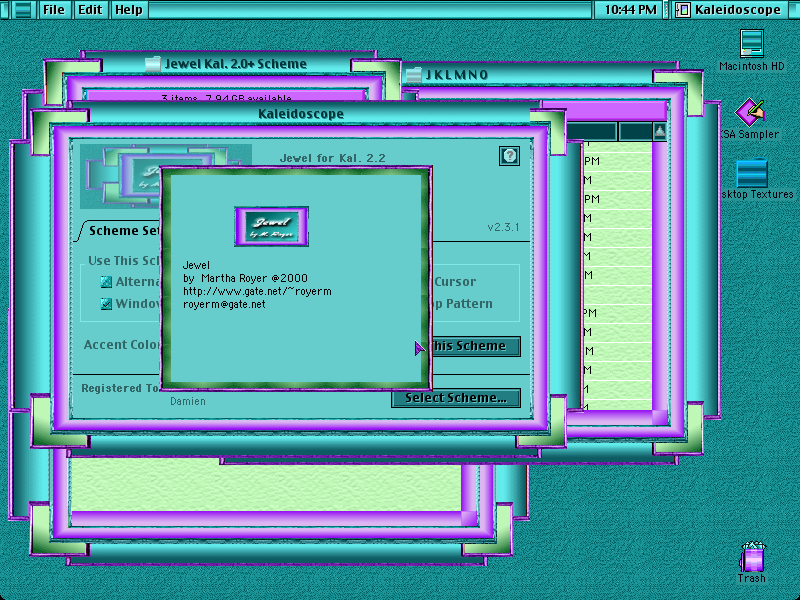
Task: Click the Cursor option label
Action: point(455,282)
